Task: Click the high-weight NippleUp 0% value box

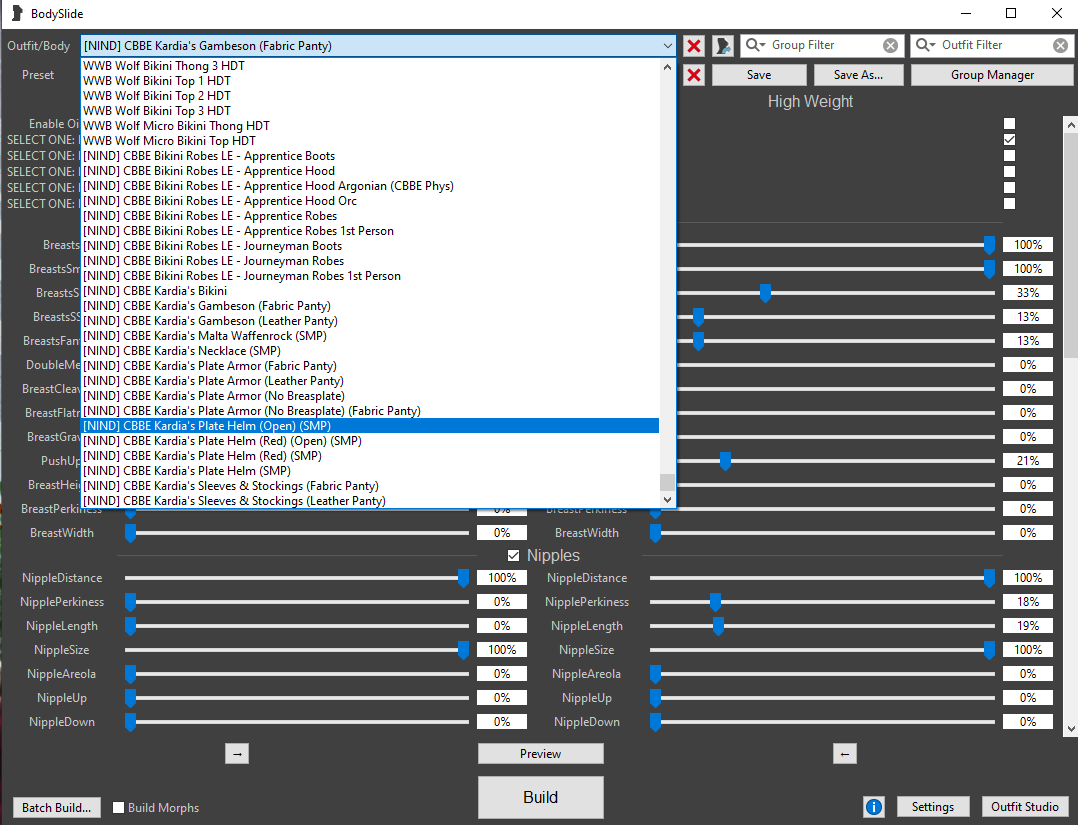Action: point(1028,698)
